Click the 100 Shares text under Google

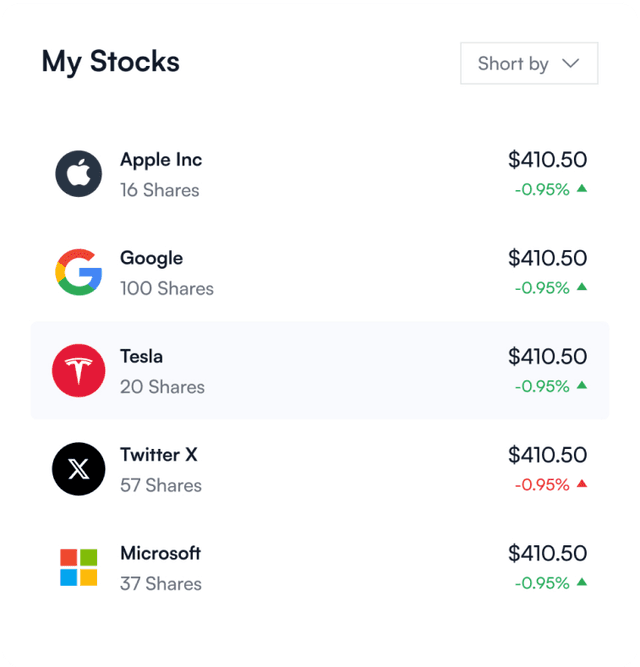click(167, 289)
